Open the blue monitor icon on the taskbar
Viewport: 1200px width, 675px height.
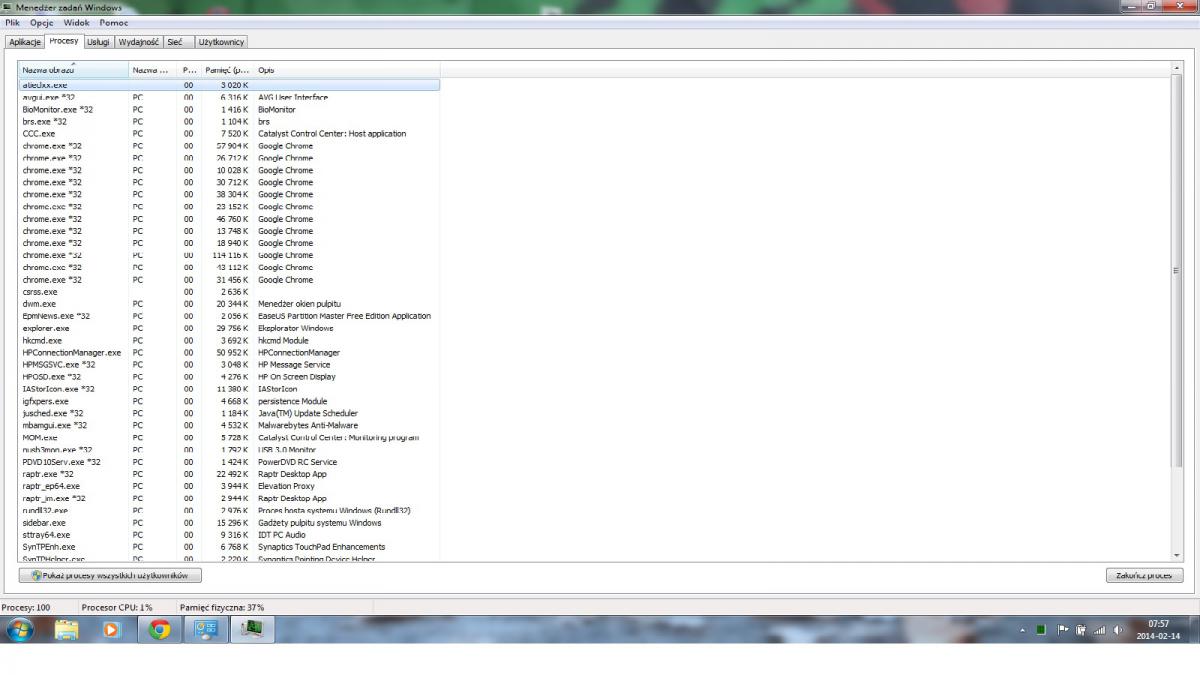(206, 630)
